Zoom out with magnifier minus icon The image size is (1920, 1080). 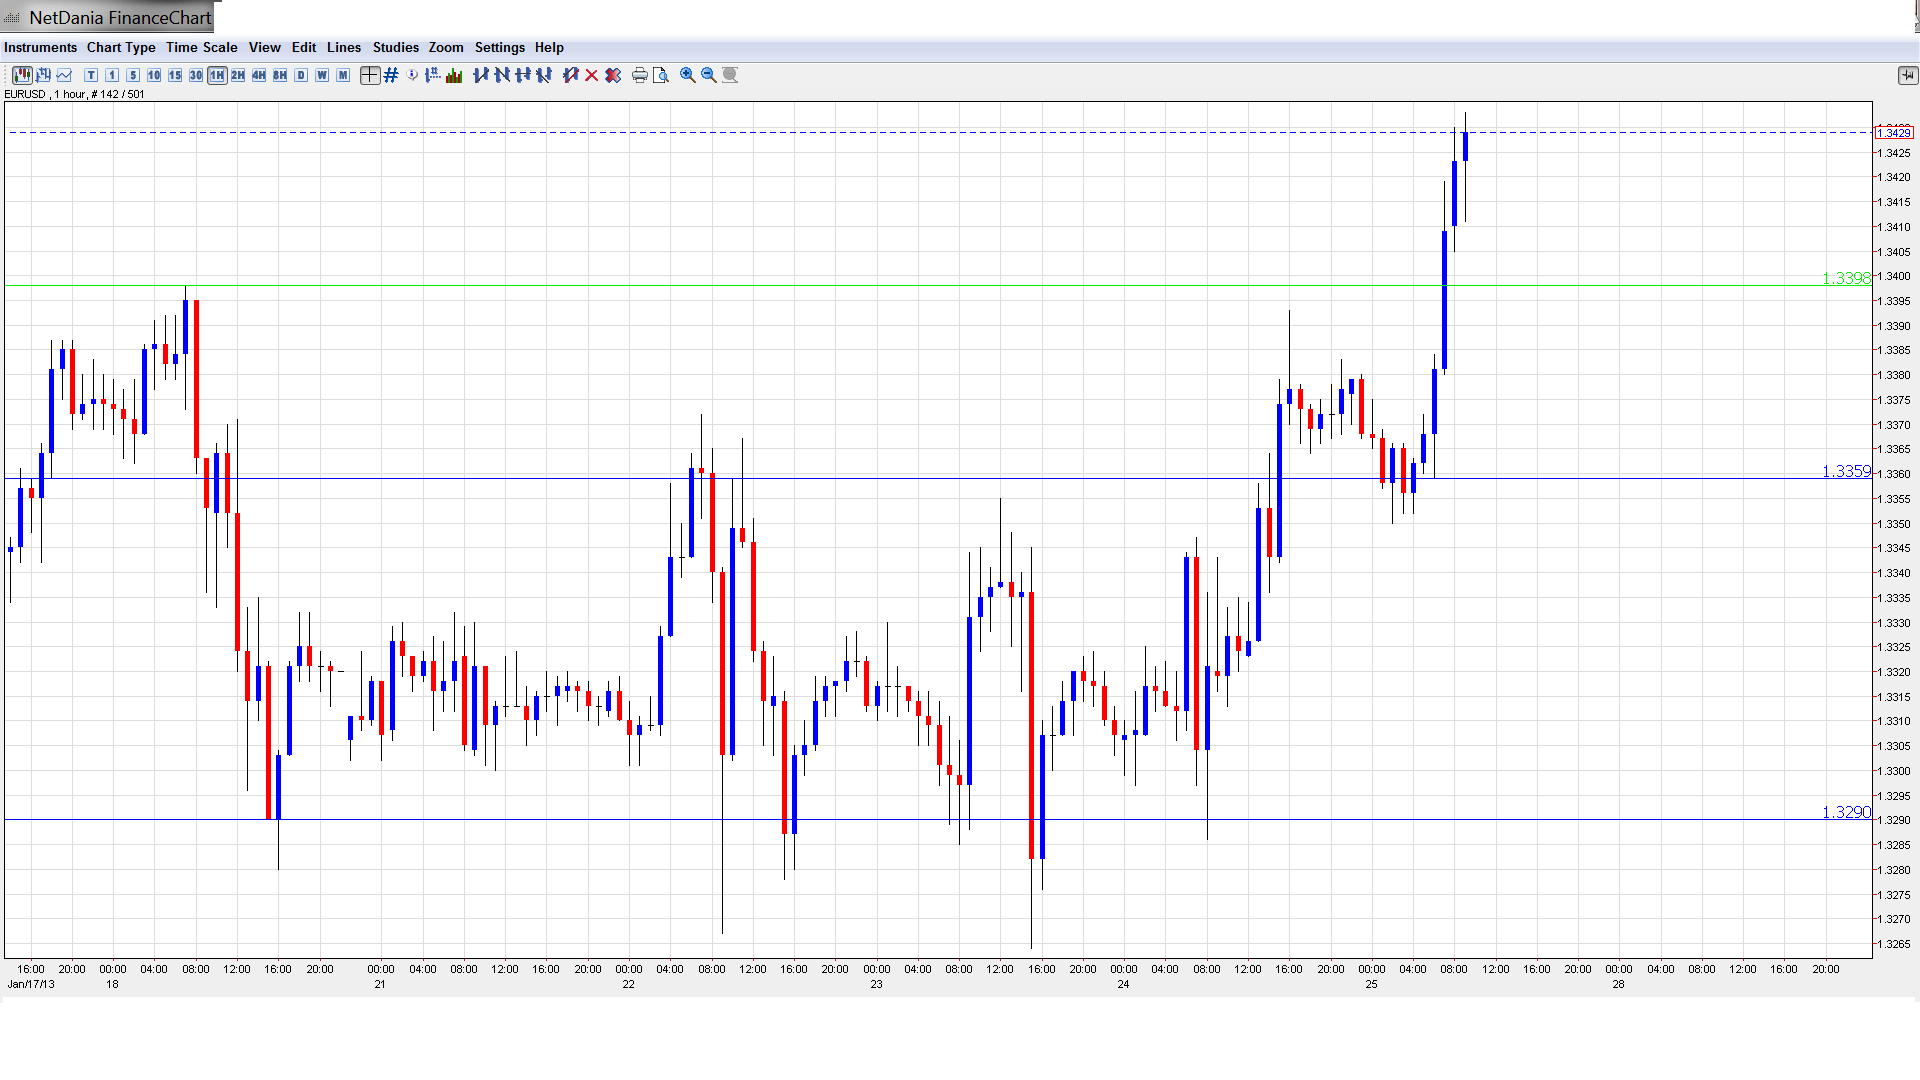(709, 75)
